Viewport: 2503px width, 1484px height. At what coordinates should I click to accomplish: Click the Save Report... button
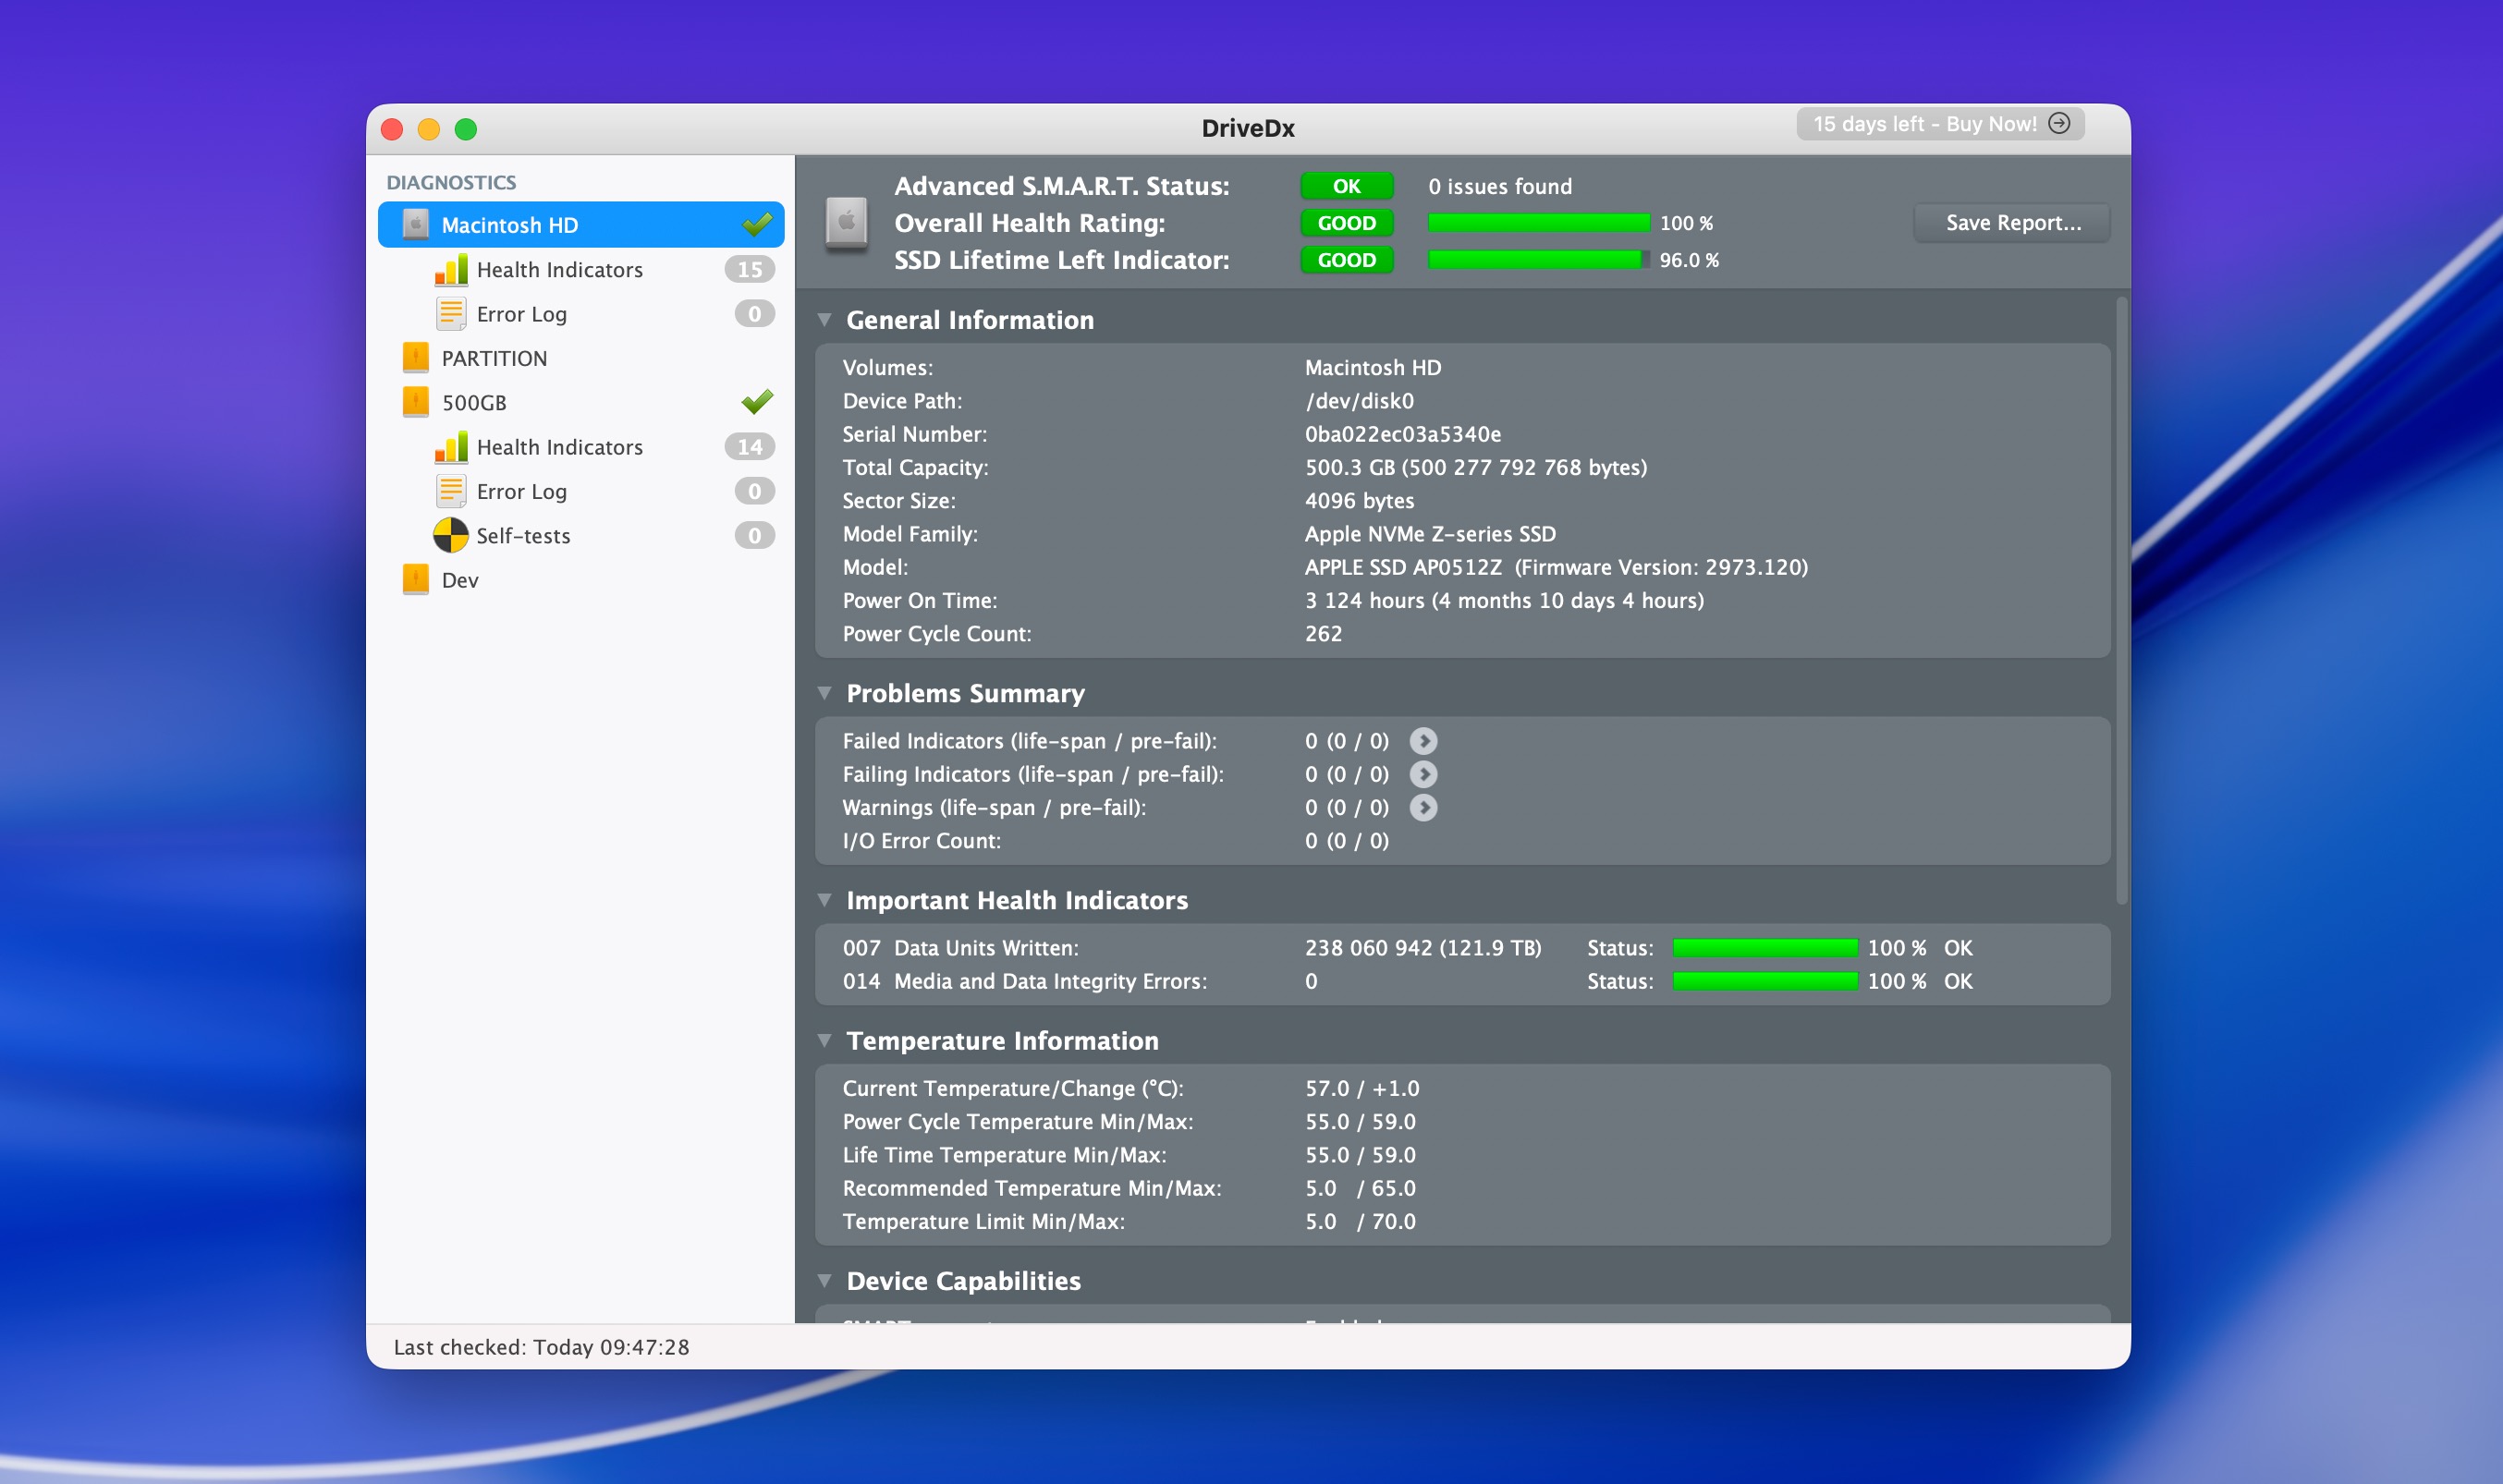point(2012,223)
